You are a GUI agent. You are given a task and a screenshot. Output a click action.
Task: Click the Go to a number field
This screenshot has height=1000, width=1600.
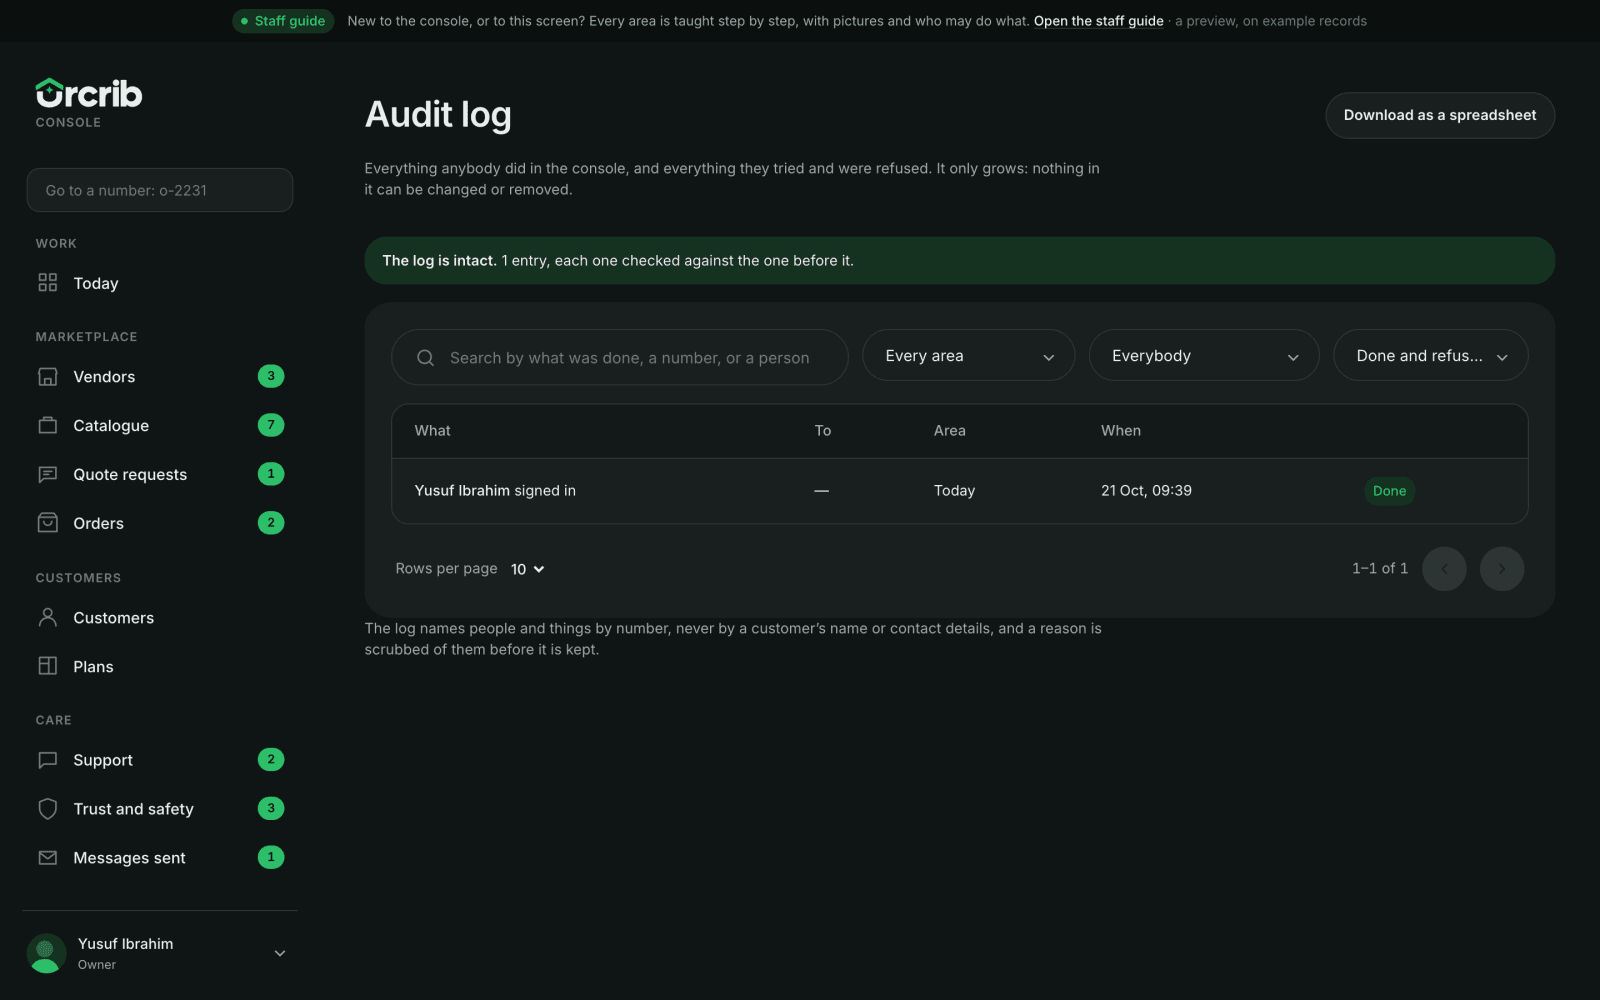160,190
